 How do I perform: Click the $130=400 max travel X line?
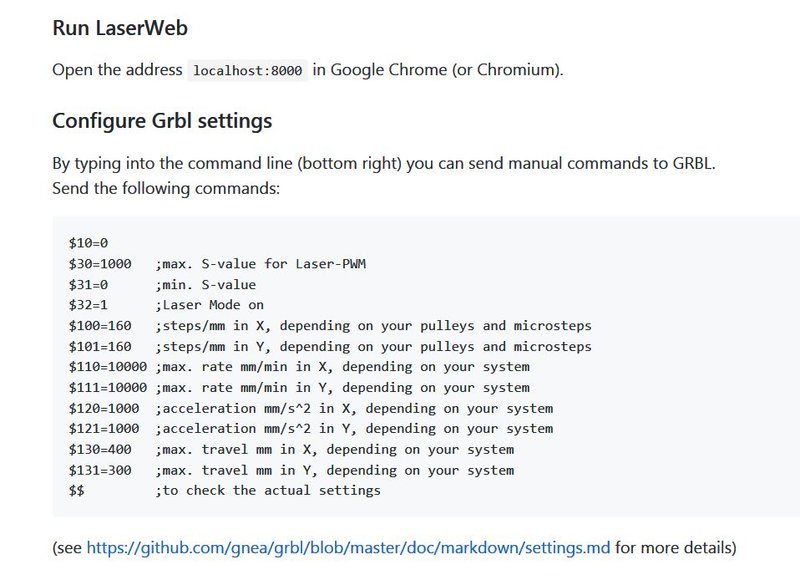pos(291,449)
